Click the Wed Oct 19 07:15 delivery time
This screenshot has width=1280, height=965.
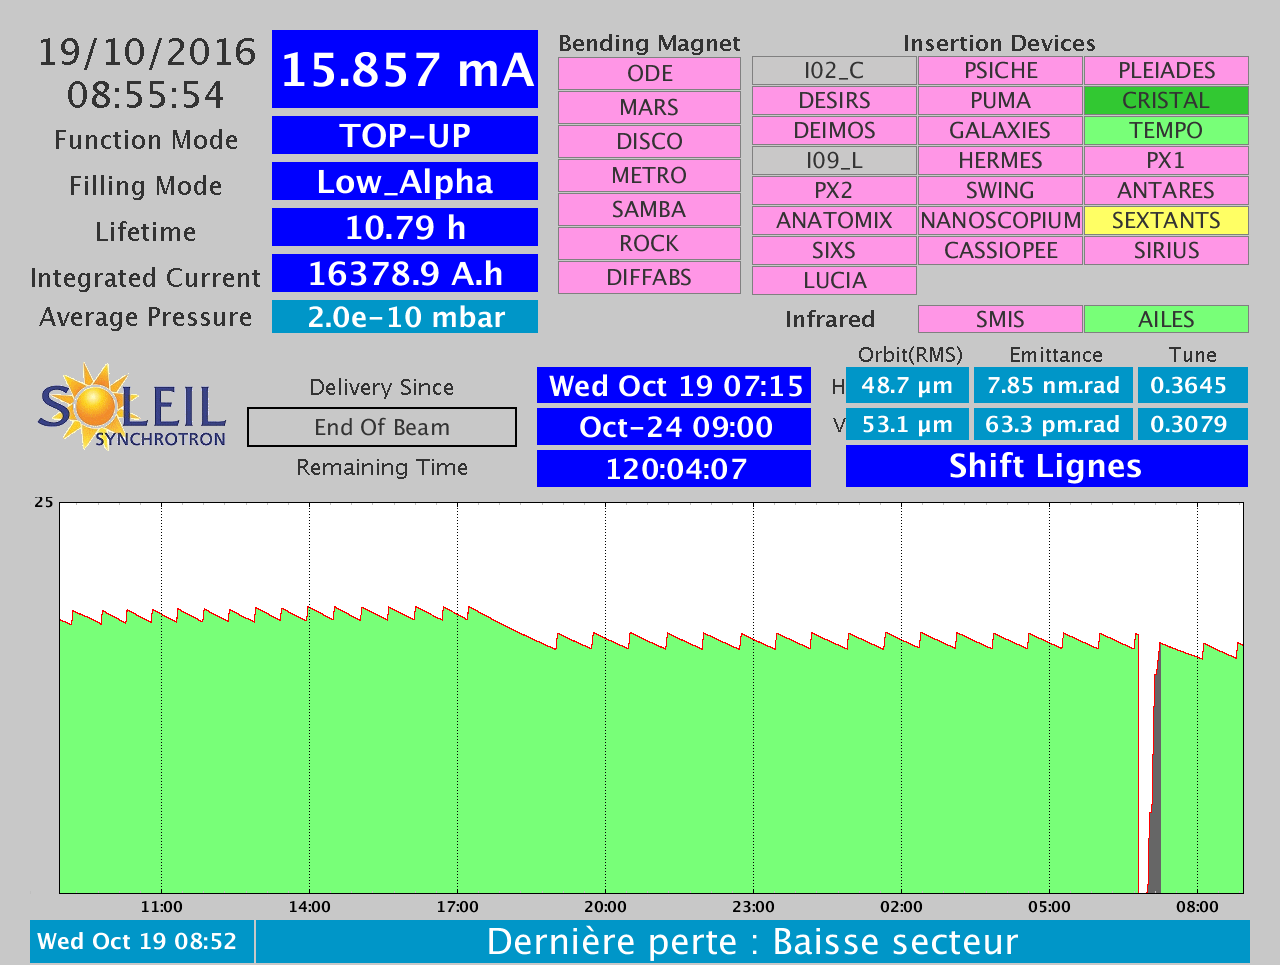click(x=674, y=386)
